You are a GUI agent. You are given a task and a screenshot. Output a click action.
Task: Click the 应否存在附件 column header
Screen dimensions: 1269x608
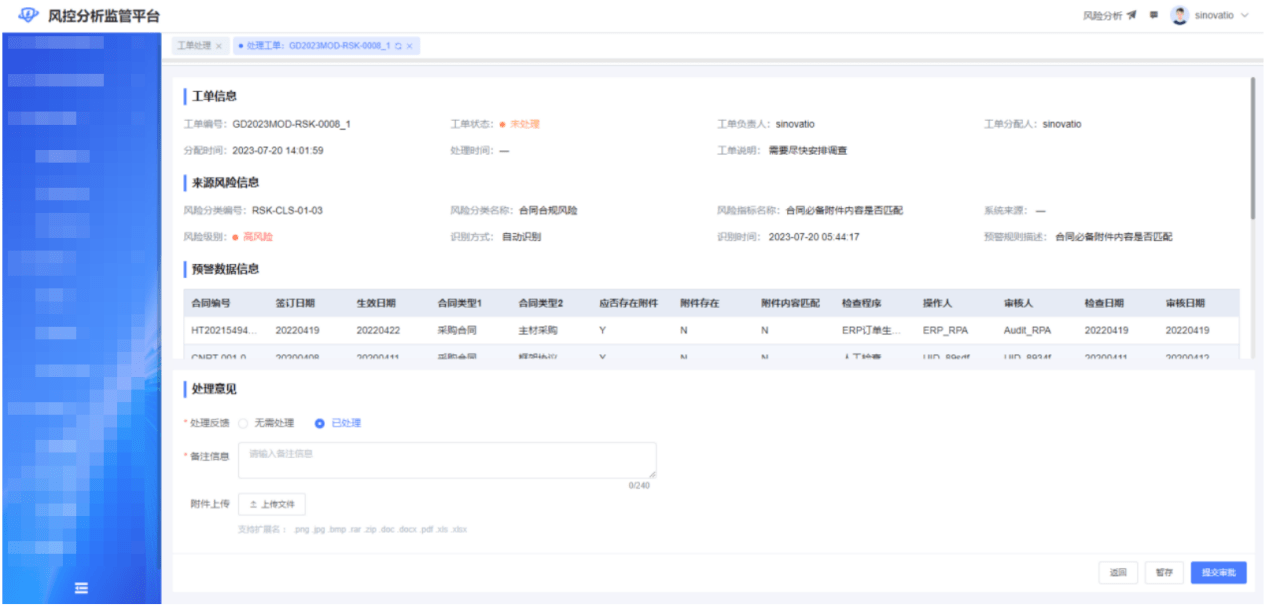(x=628, y=303)
